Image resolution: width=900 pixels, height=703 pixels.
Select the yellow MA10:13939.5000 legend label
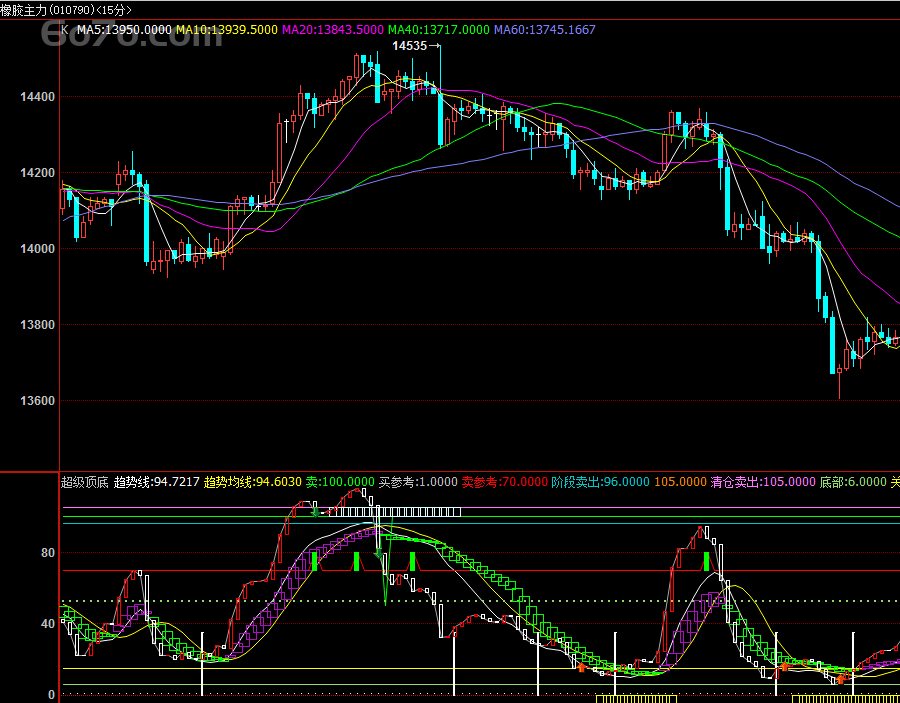[x=227, y=30]
